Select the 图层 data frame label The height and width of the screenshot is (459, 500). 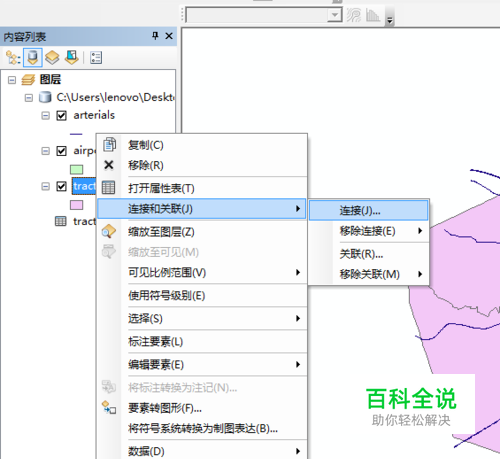coord(50,79)
